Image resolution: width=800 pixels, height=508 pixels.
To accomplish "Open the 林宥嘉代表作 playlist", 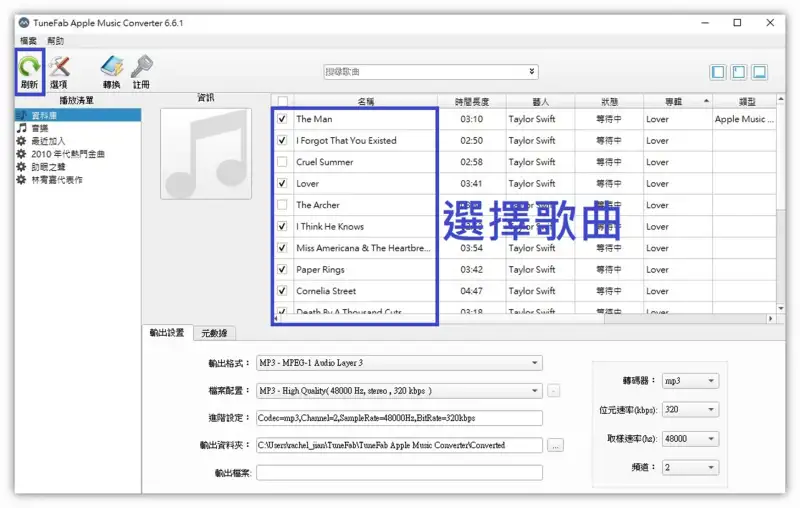I will pyautogui.click(x=57, y=180).
